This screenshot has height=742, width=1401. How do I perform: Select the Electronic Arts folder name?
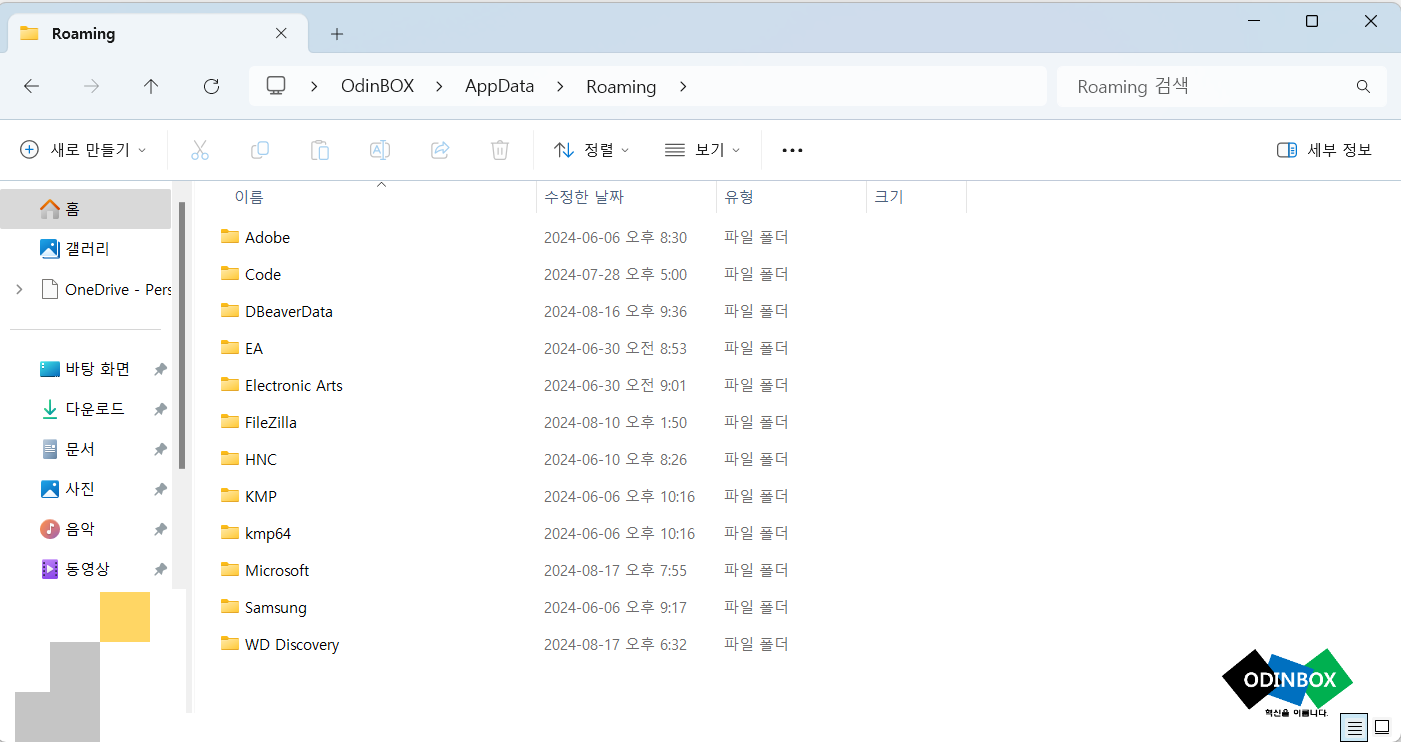[294, 385]
